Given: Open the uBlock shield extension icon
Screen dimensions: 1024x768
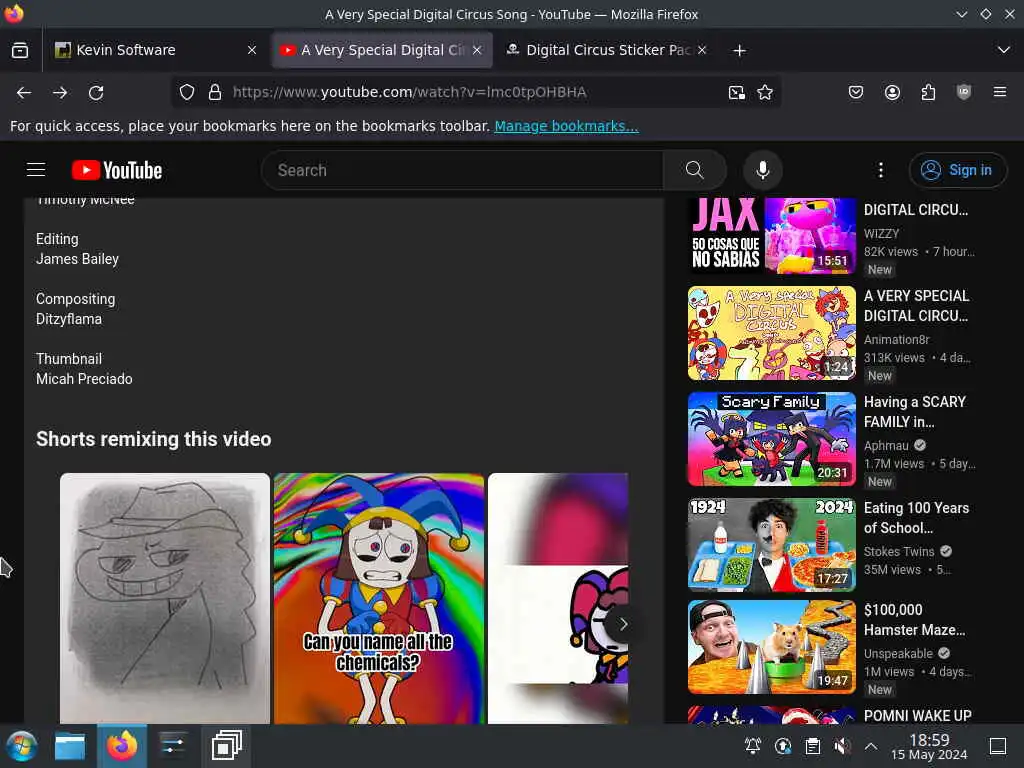Looking at the screenshot, I should [x=964, y=92].
